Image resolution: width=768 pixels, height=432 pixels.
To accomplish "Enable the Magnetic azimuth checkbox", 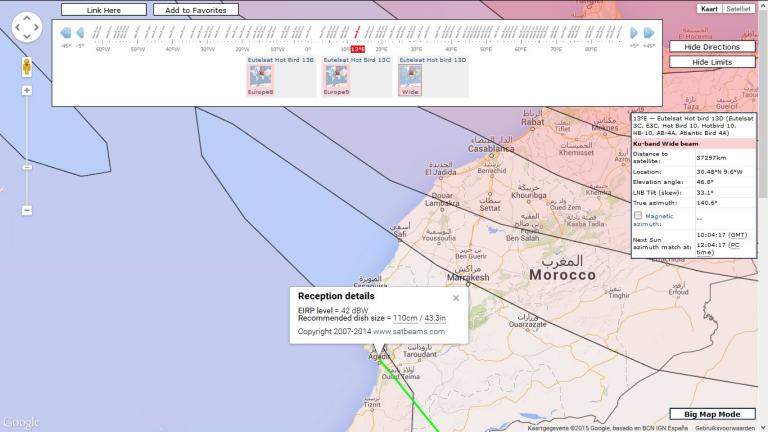I will pyautogui.click(x=638, y=215).
